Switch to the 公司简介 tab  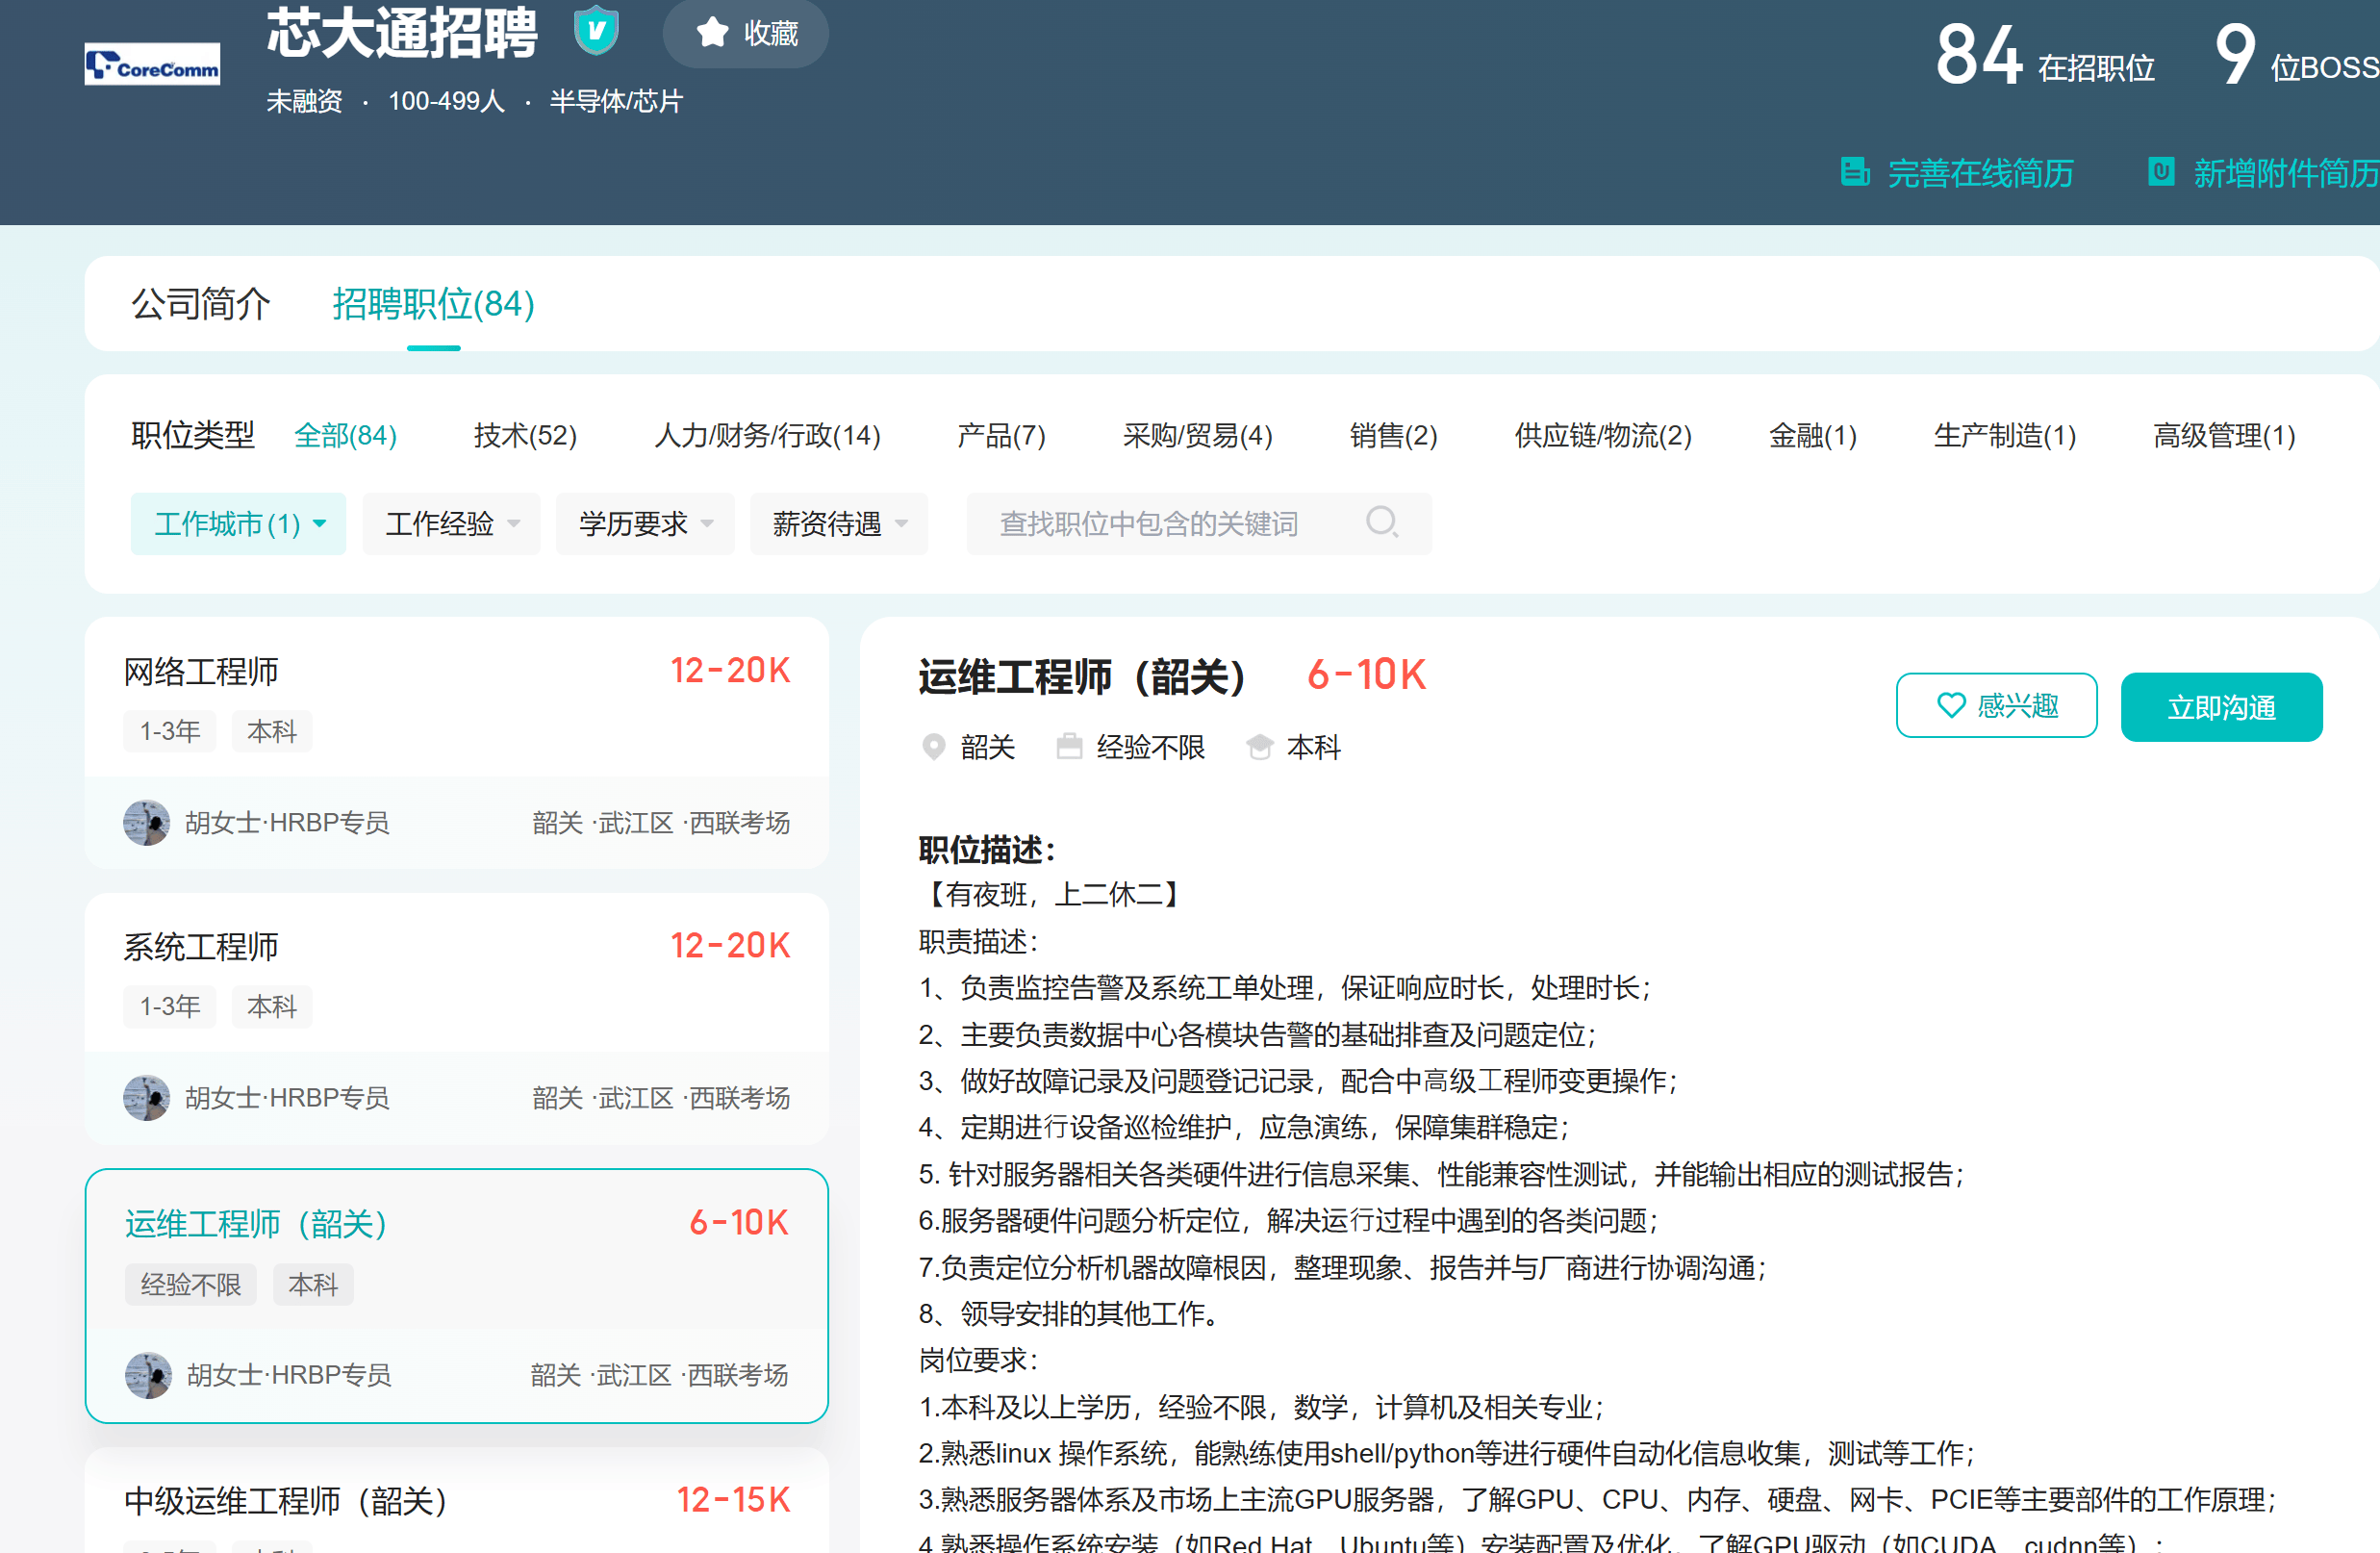[x=201, y=304]
